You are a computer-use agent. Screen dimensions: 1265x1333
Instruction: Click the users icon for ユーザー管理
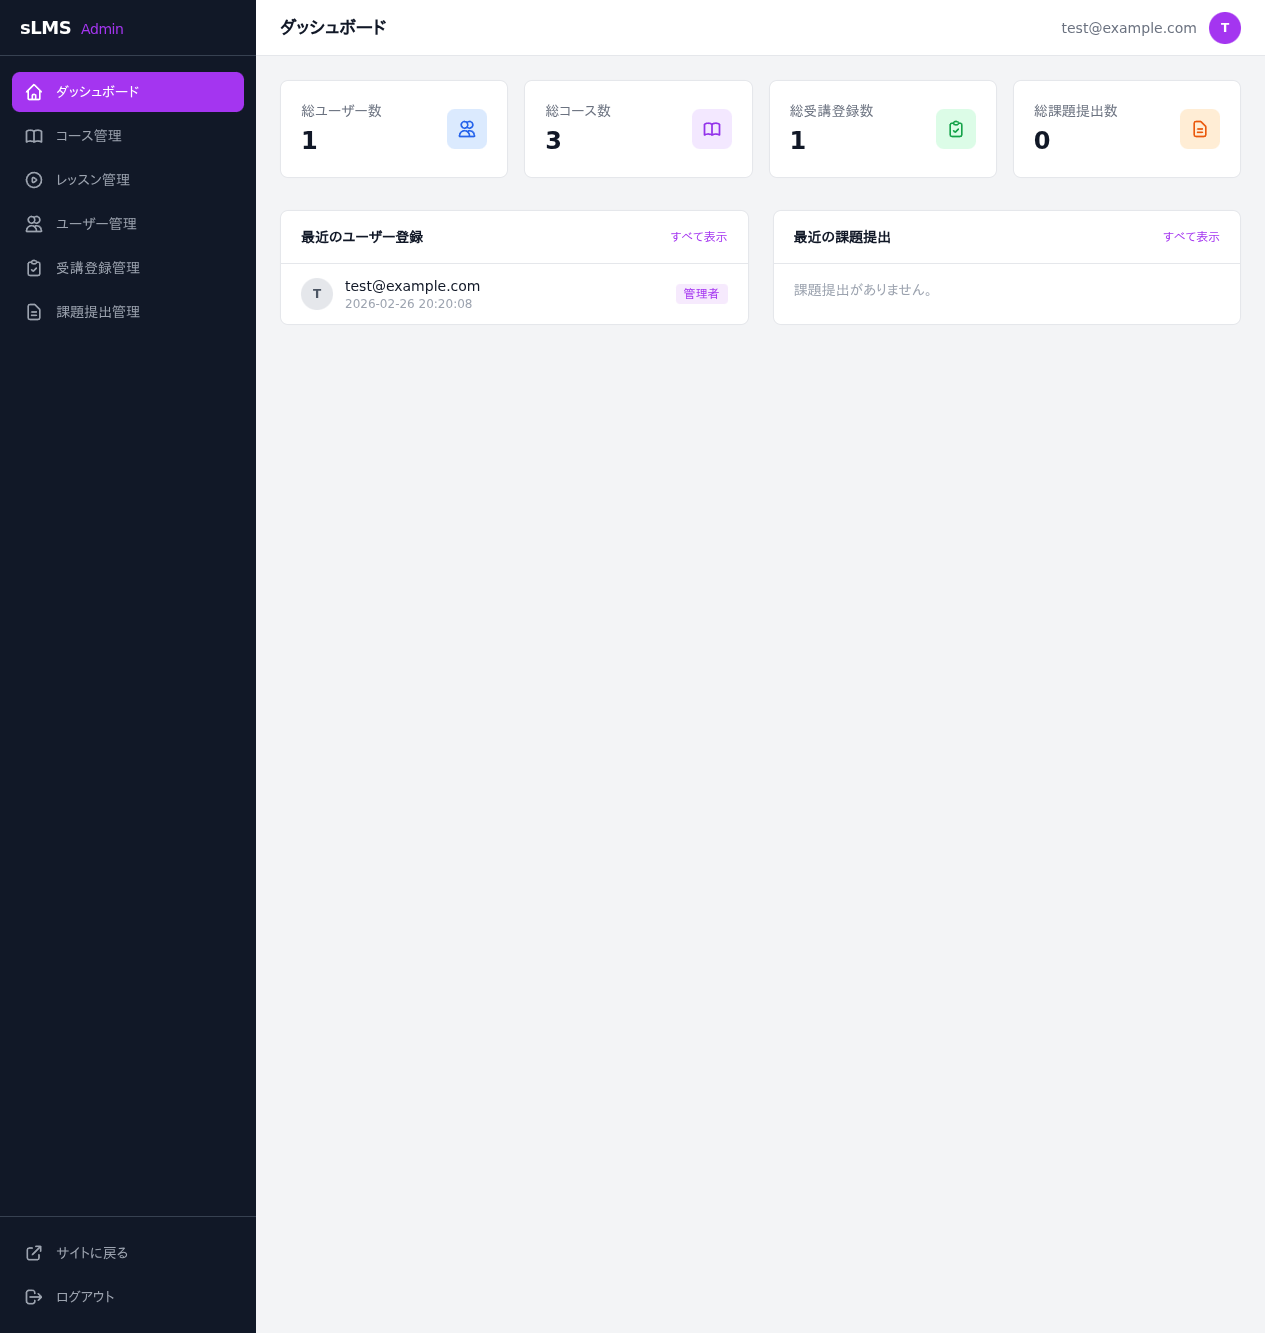34,224
